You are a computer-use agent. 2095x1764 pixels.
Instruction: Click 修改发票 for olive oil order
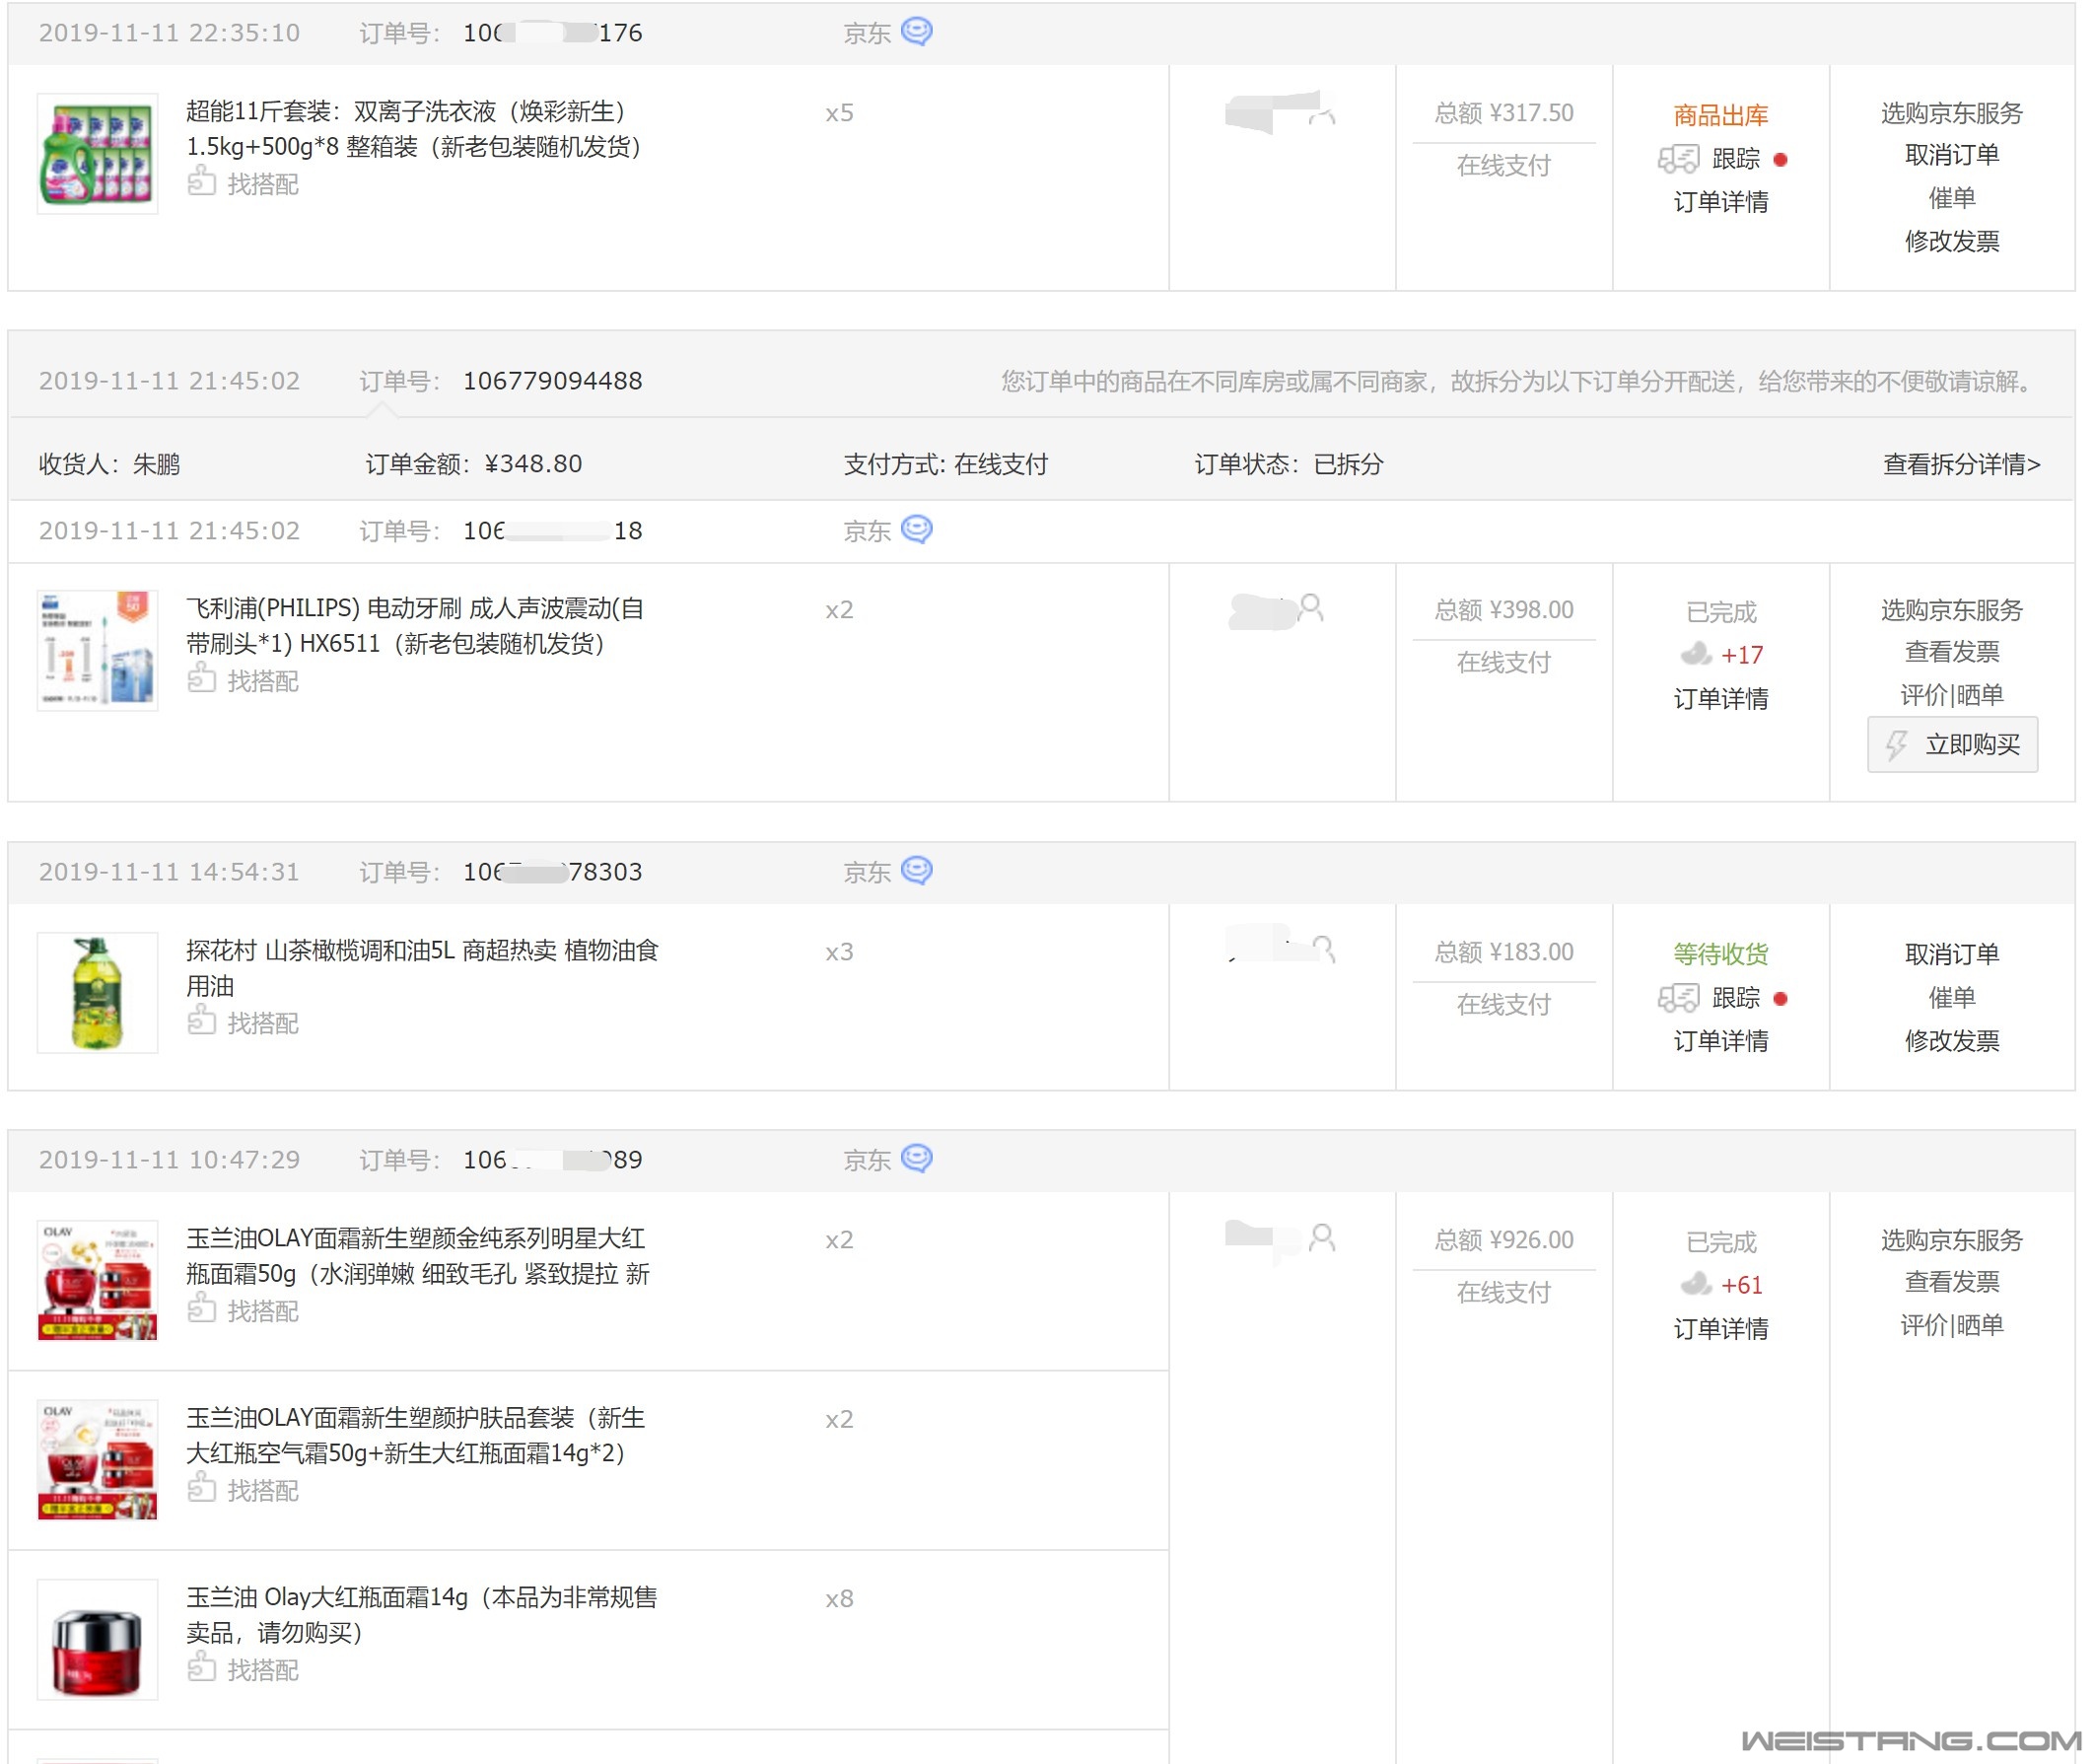click(x=1952, y=1041)
